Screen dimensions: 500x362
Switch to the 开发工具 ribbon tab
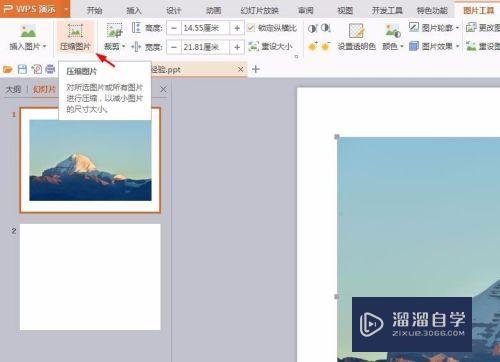pyautogui.click(x=387, y=10)
